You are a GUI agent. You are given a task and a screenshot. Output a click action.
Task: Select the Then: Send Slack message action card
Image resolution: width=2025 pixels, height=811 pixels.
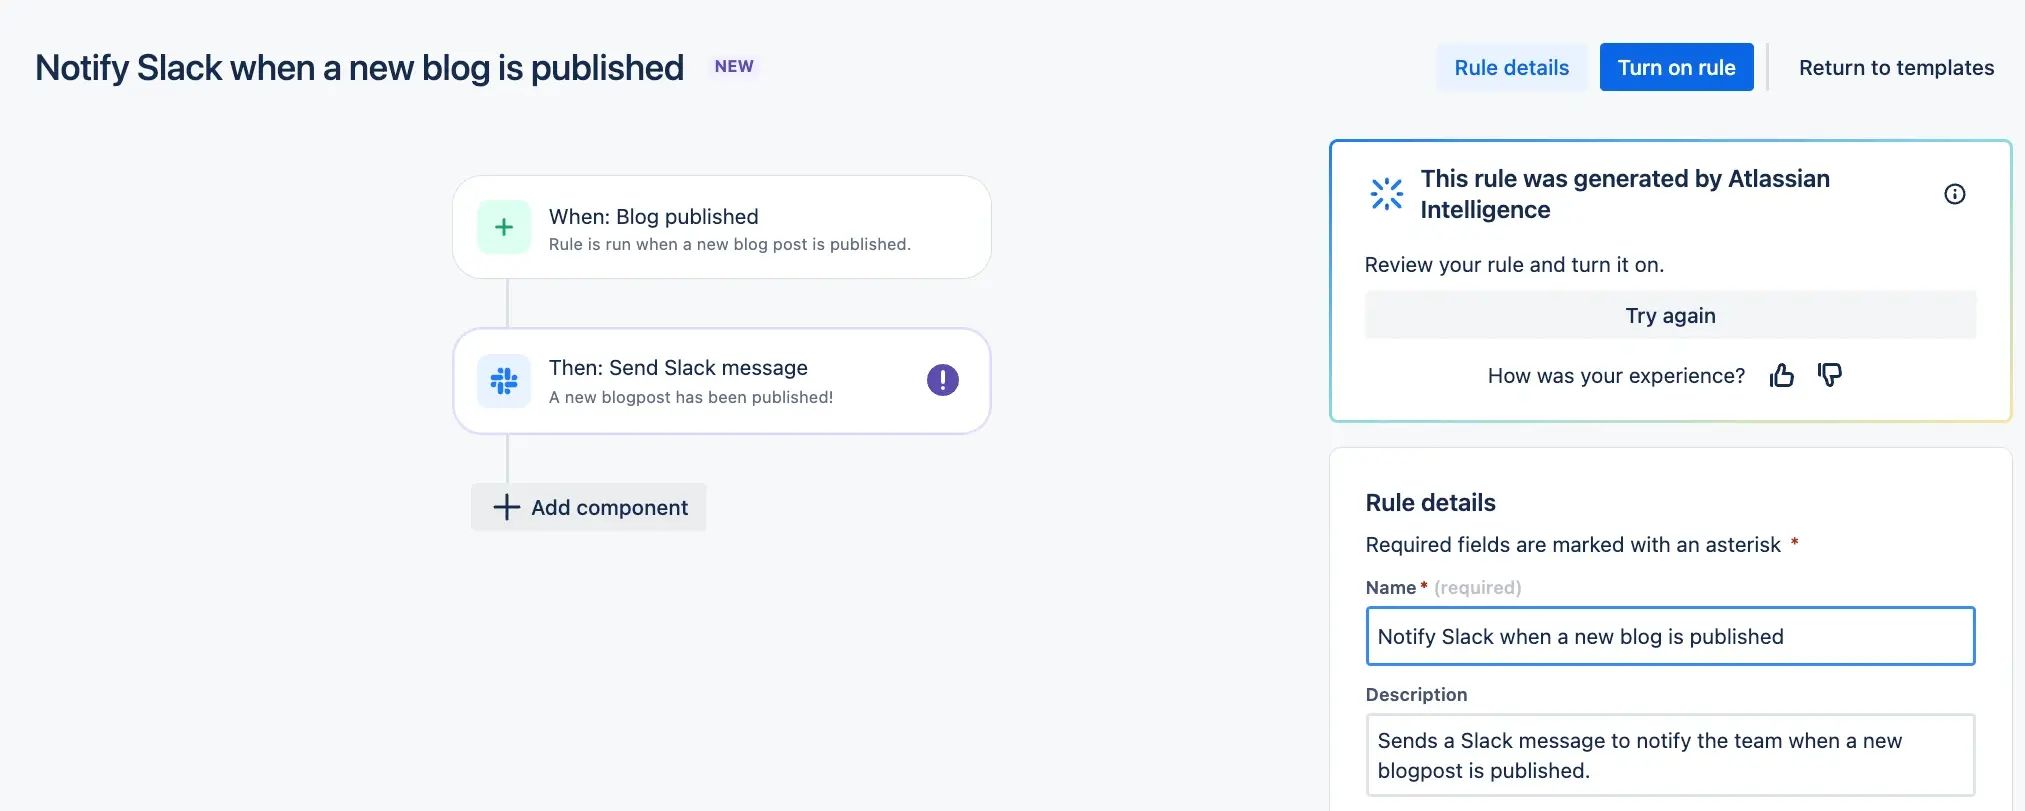[x=722, y=381]
